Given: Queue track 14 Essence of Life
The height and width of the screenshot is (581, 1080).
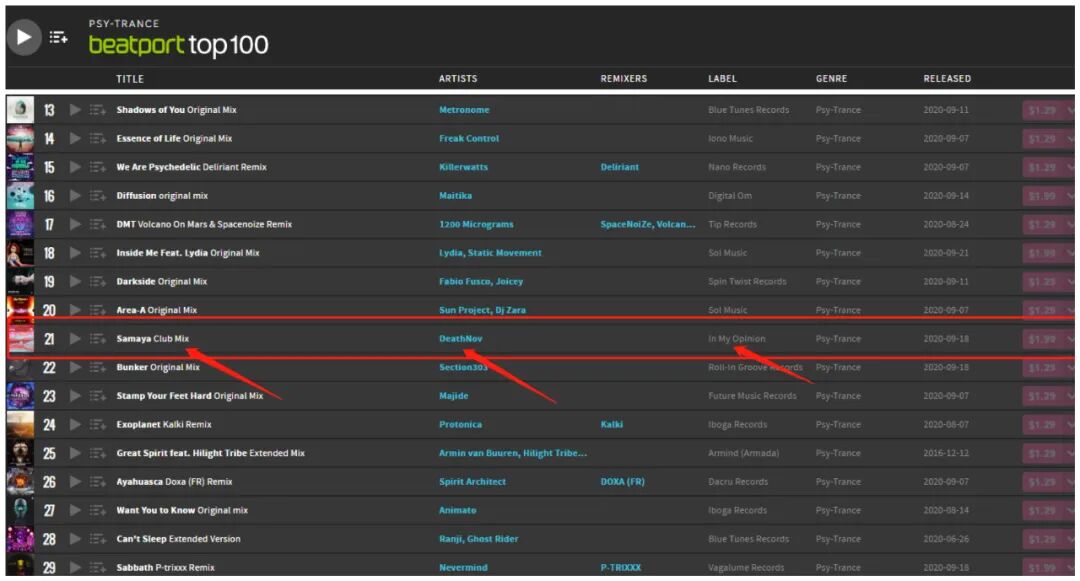Looking at the screenshot, I should pyautogui.click(x=98, y=138).
